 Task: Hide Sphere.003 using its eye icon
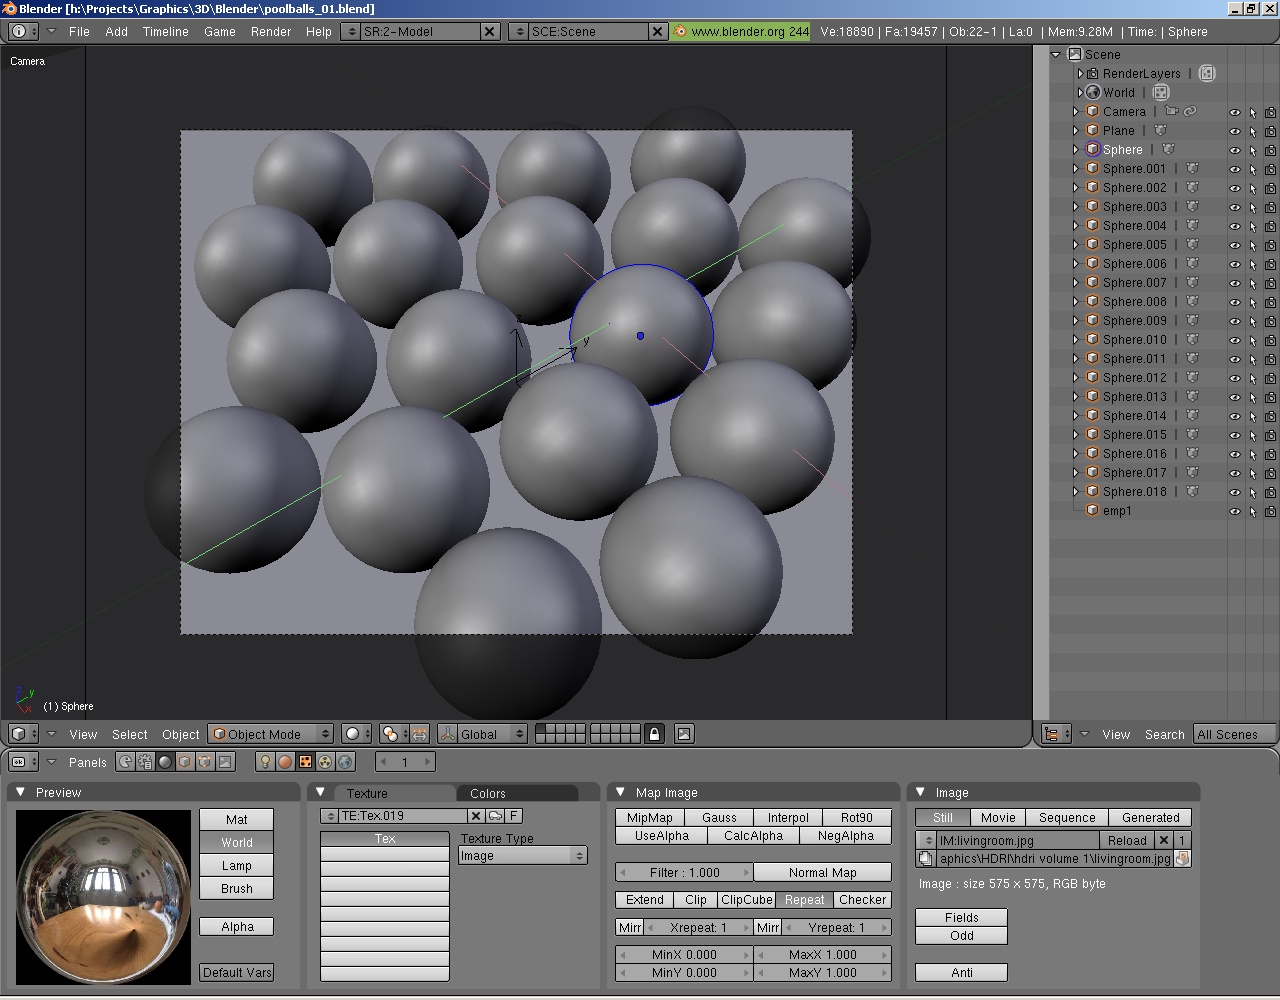click(x=1234, y=207)
